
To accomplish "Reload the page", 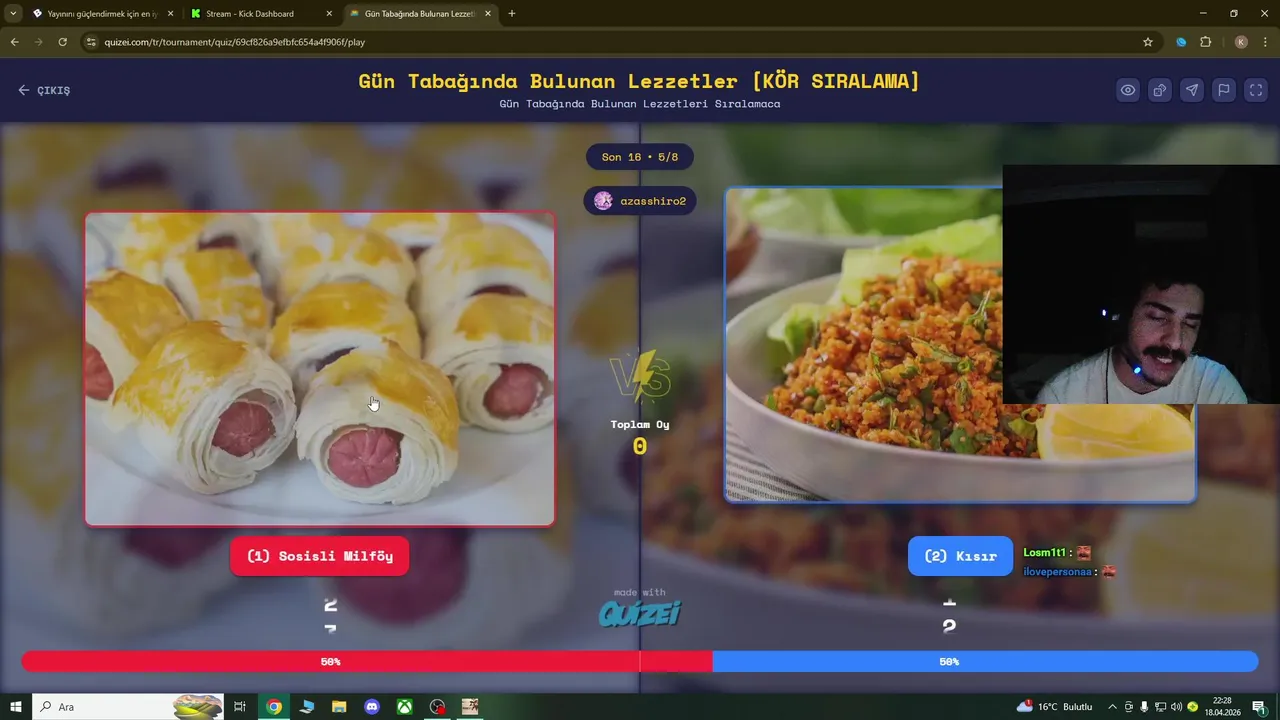I will (62, 42).
